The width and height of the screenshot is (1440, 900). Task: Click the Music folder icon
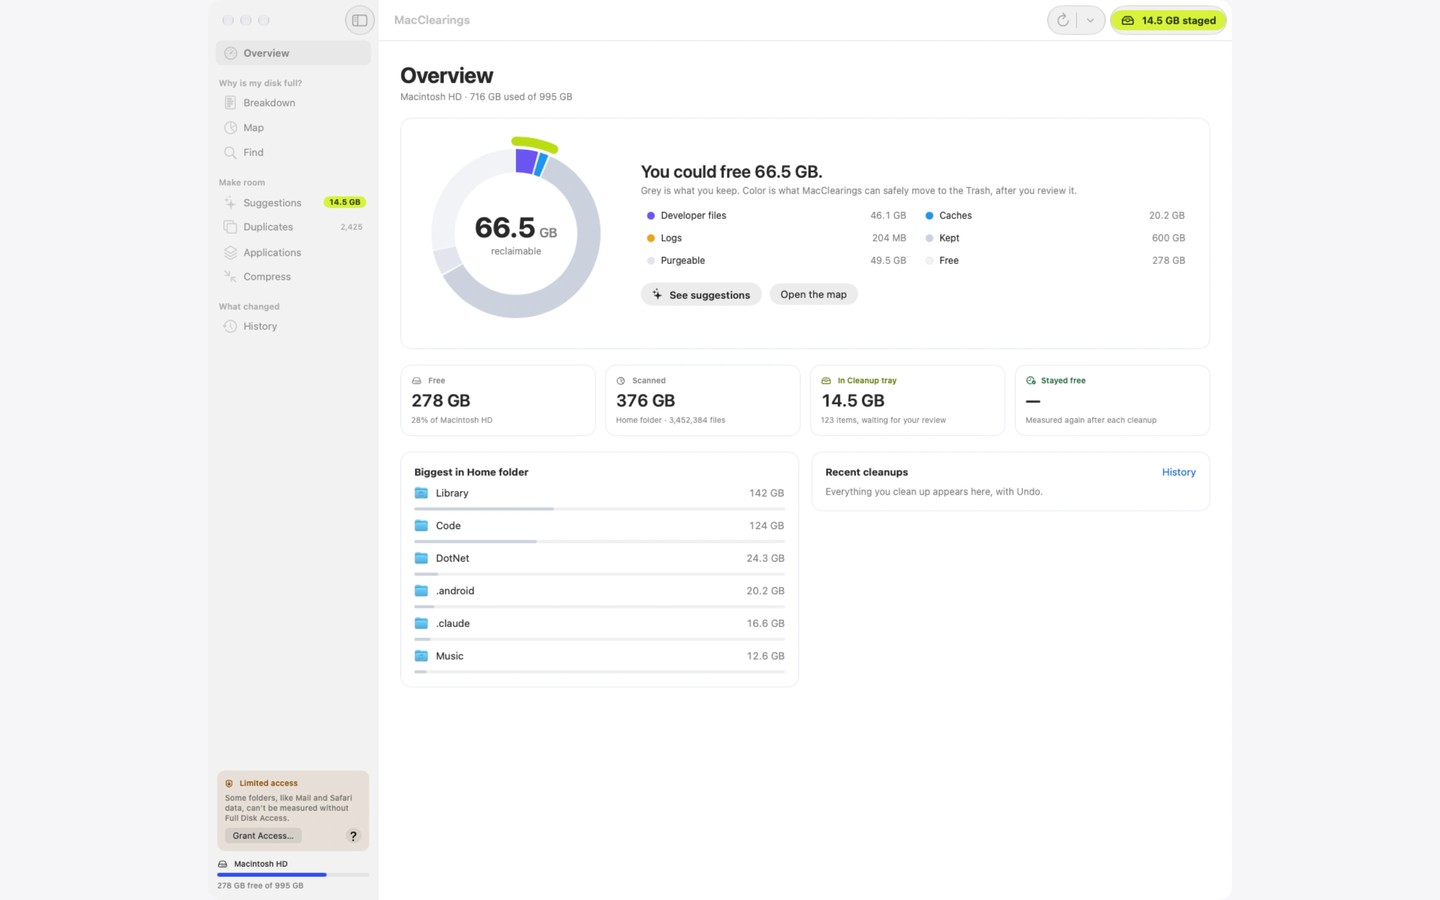(421, 656)
